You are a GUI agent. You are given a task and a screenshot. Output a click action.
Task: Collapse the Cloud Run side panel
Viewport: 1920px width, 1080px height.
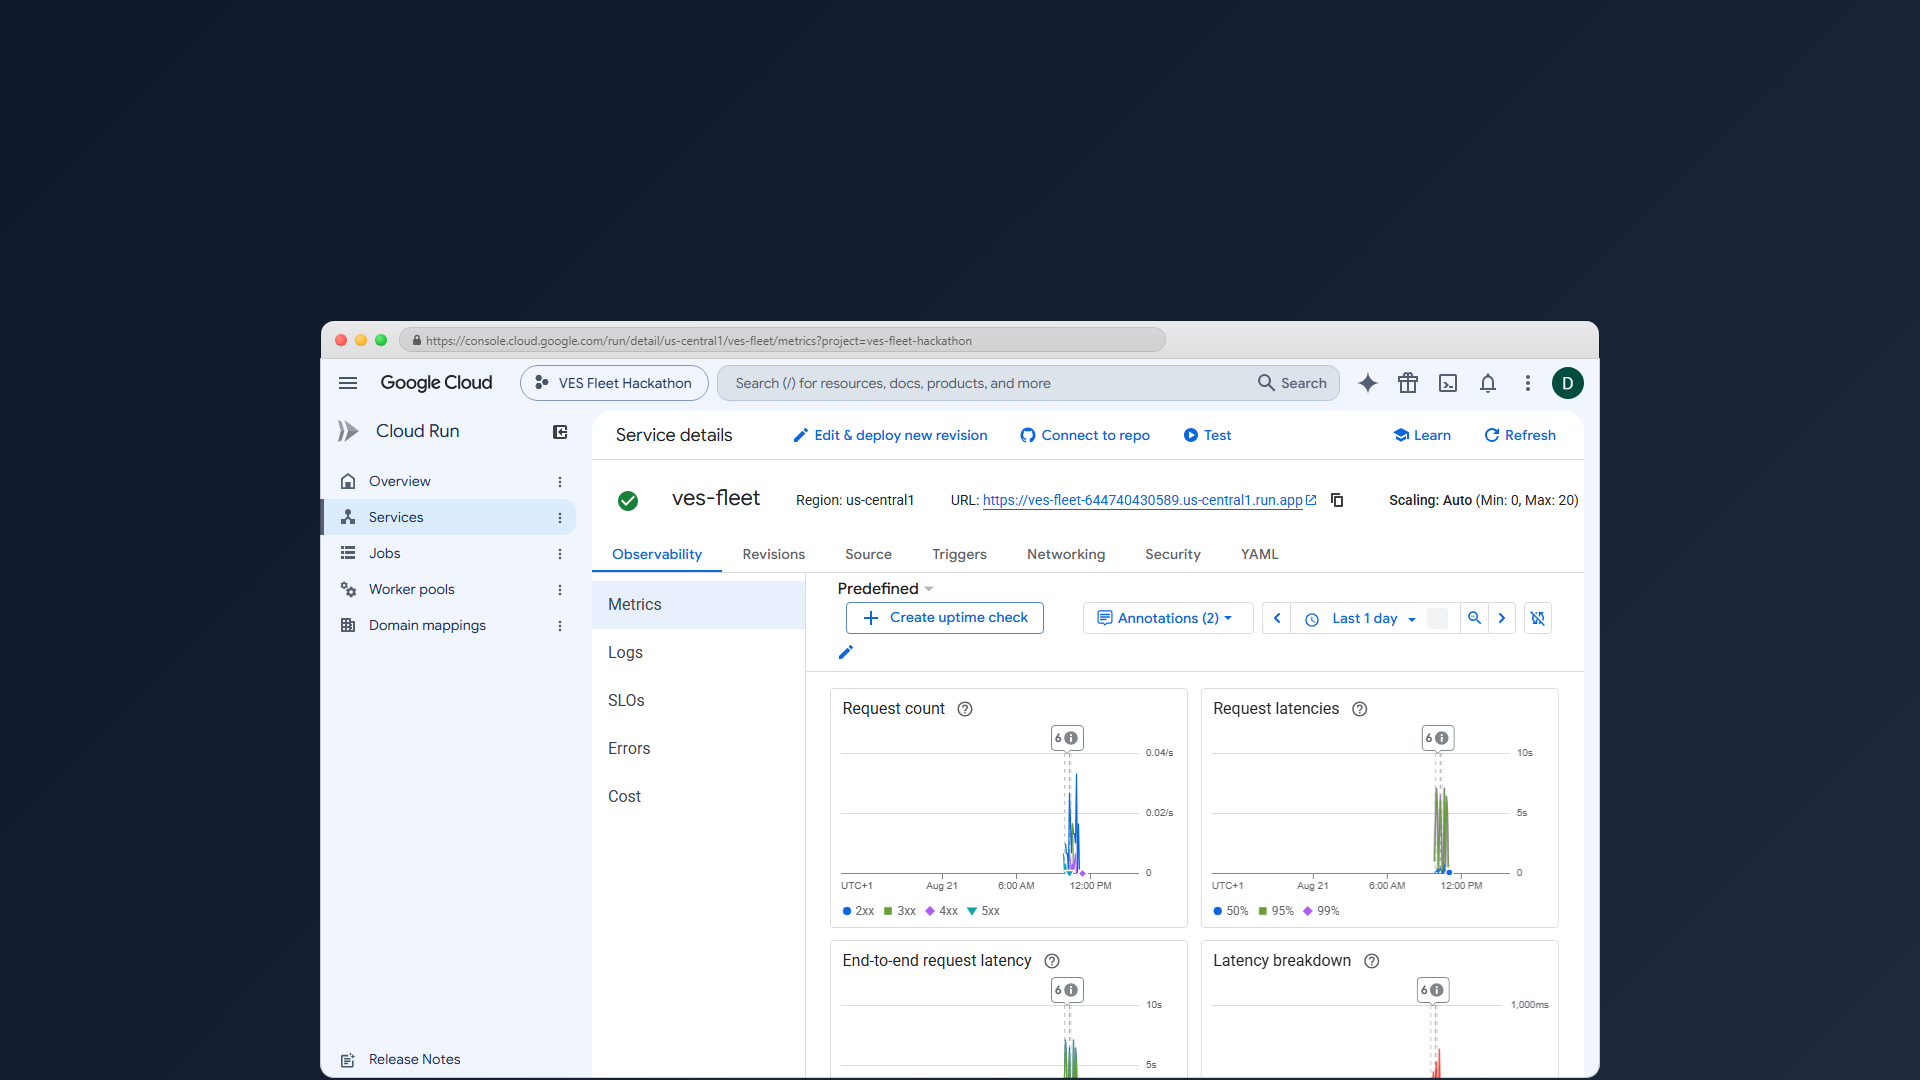pyautogui.click(x=560, y=432)
